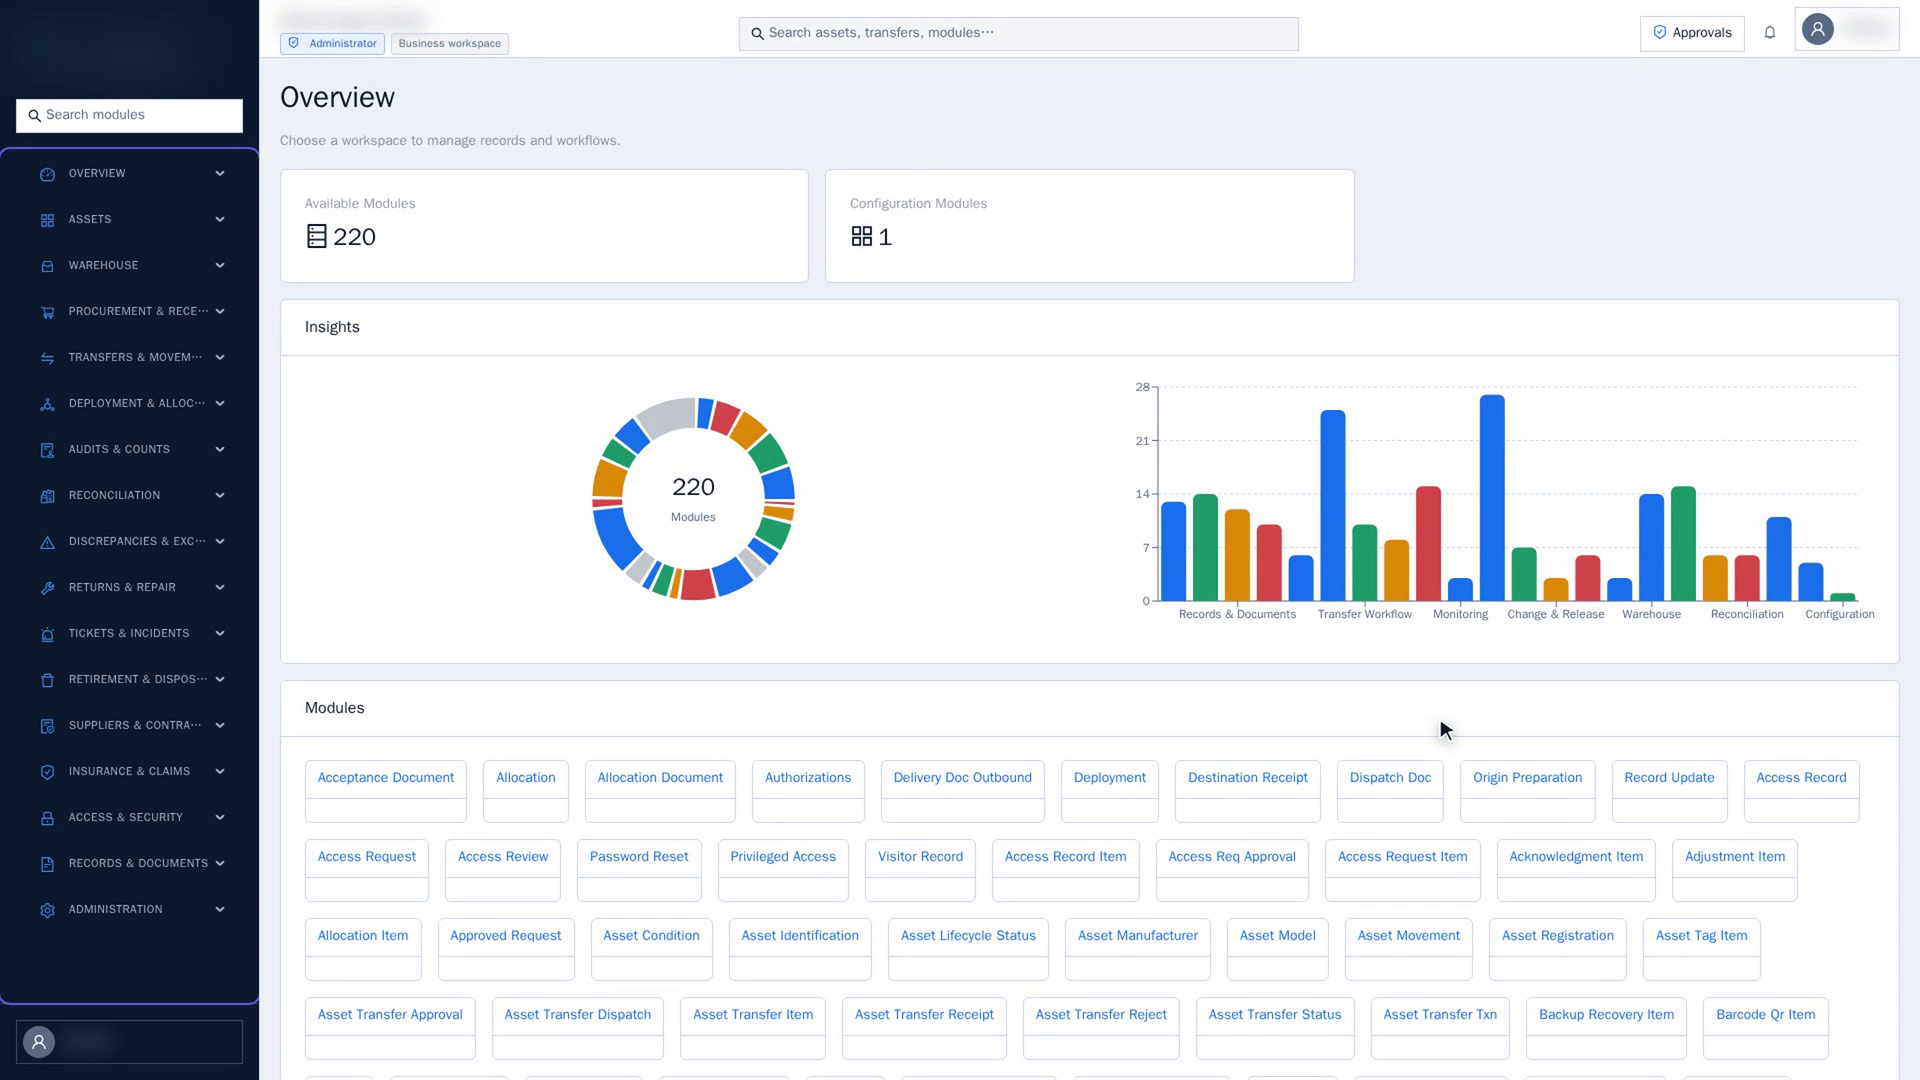Click the gray segment atop donut chart
This screenshot has height=1080, width=1920.
667,417
